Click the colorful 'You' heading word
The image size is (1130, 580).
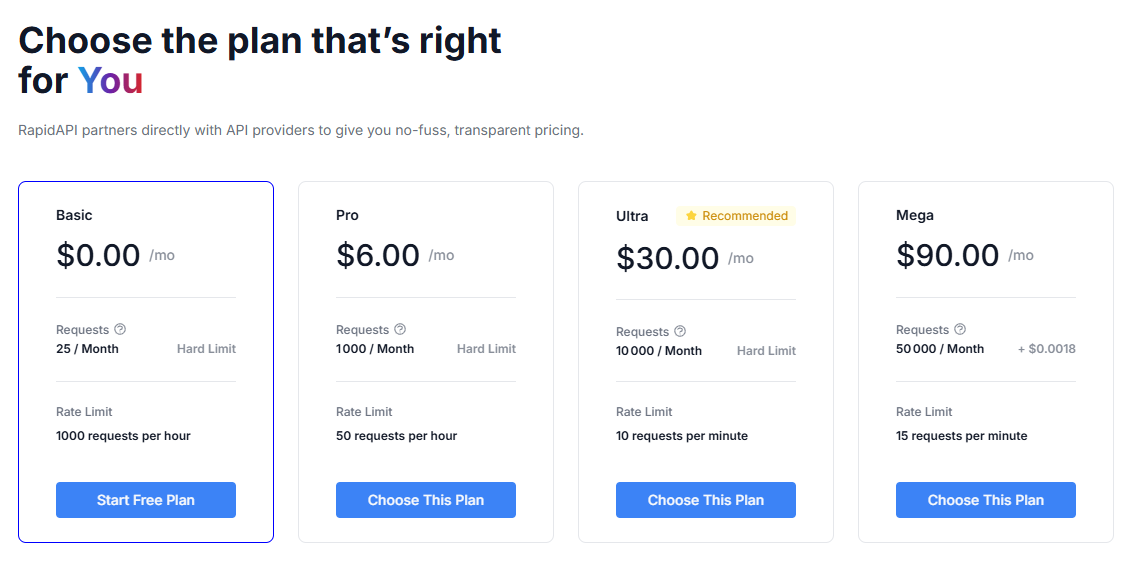coord(110,81)
